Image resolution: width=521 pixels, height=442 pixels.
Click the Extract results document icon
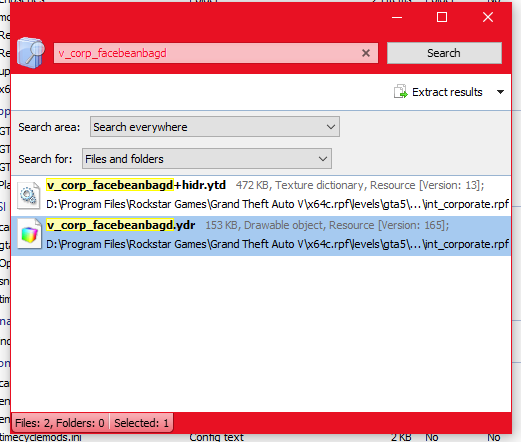tap(400, 92)
